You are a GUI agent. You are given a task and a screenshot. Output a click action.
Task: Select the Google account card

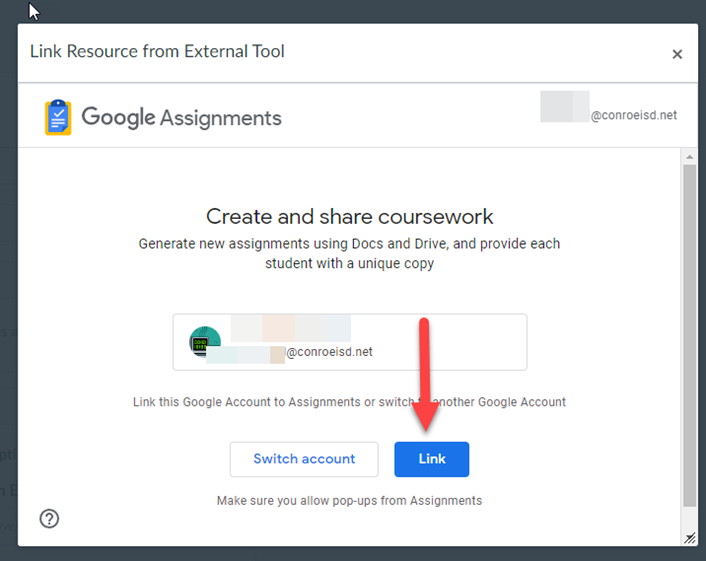(x=349, y=342)
